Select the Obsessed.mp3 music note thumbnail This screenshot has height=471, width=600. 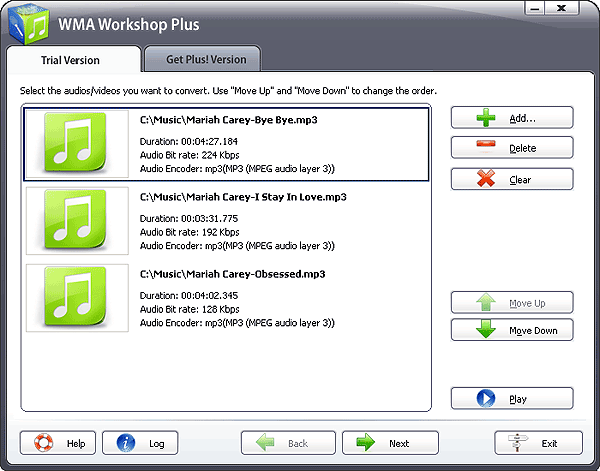[x=77, y=298]
